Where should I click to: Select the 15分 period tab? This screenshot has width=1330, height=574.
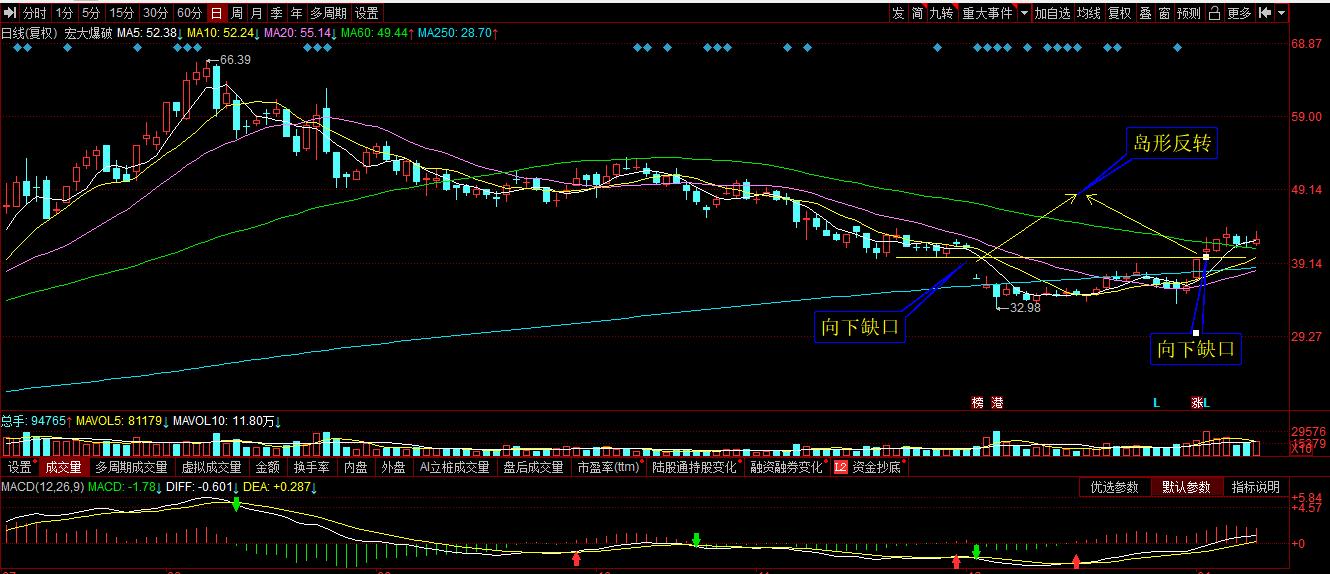[x=122, y=13]
